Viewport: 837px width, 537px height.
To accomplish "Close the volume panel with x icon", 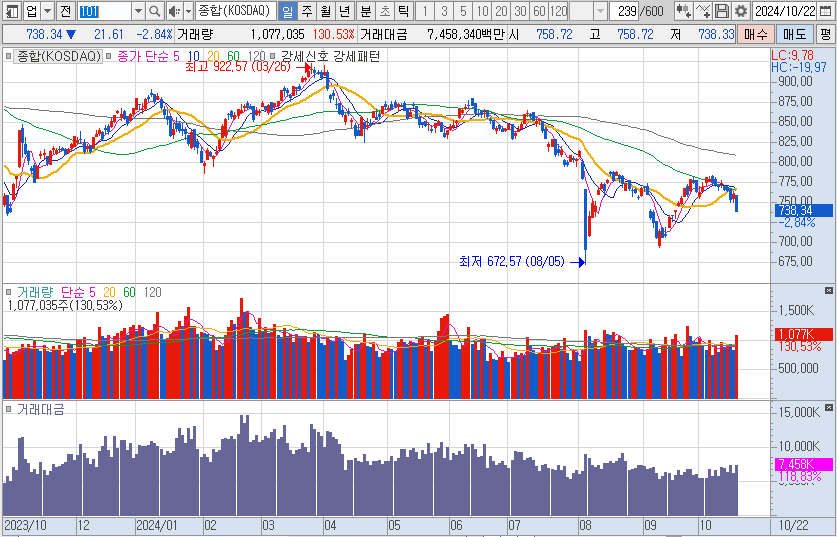I will tap(828, 290).
